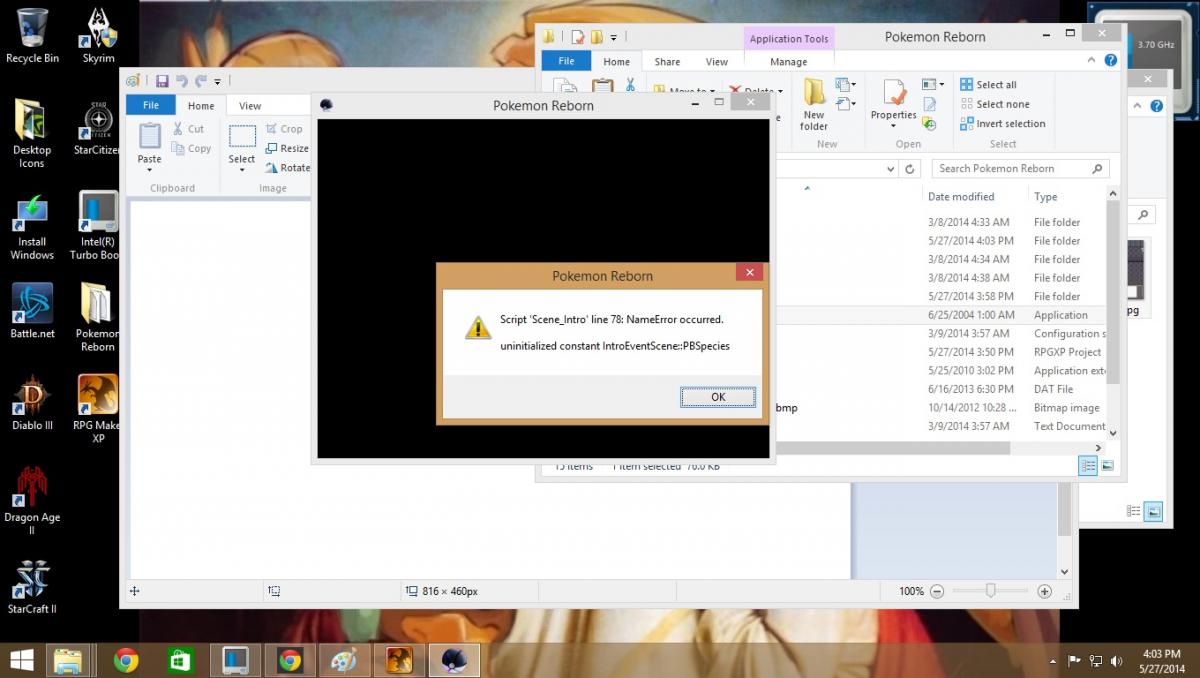Click OK in the Pokemon Reborn error dialog
Image resolution: width=1200 pixels, height=678 pixels.
pyautogui.click(x=718, y=397)
